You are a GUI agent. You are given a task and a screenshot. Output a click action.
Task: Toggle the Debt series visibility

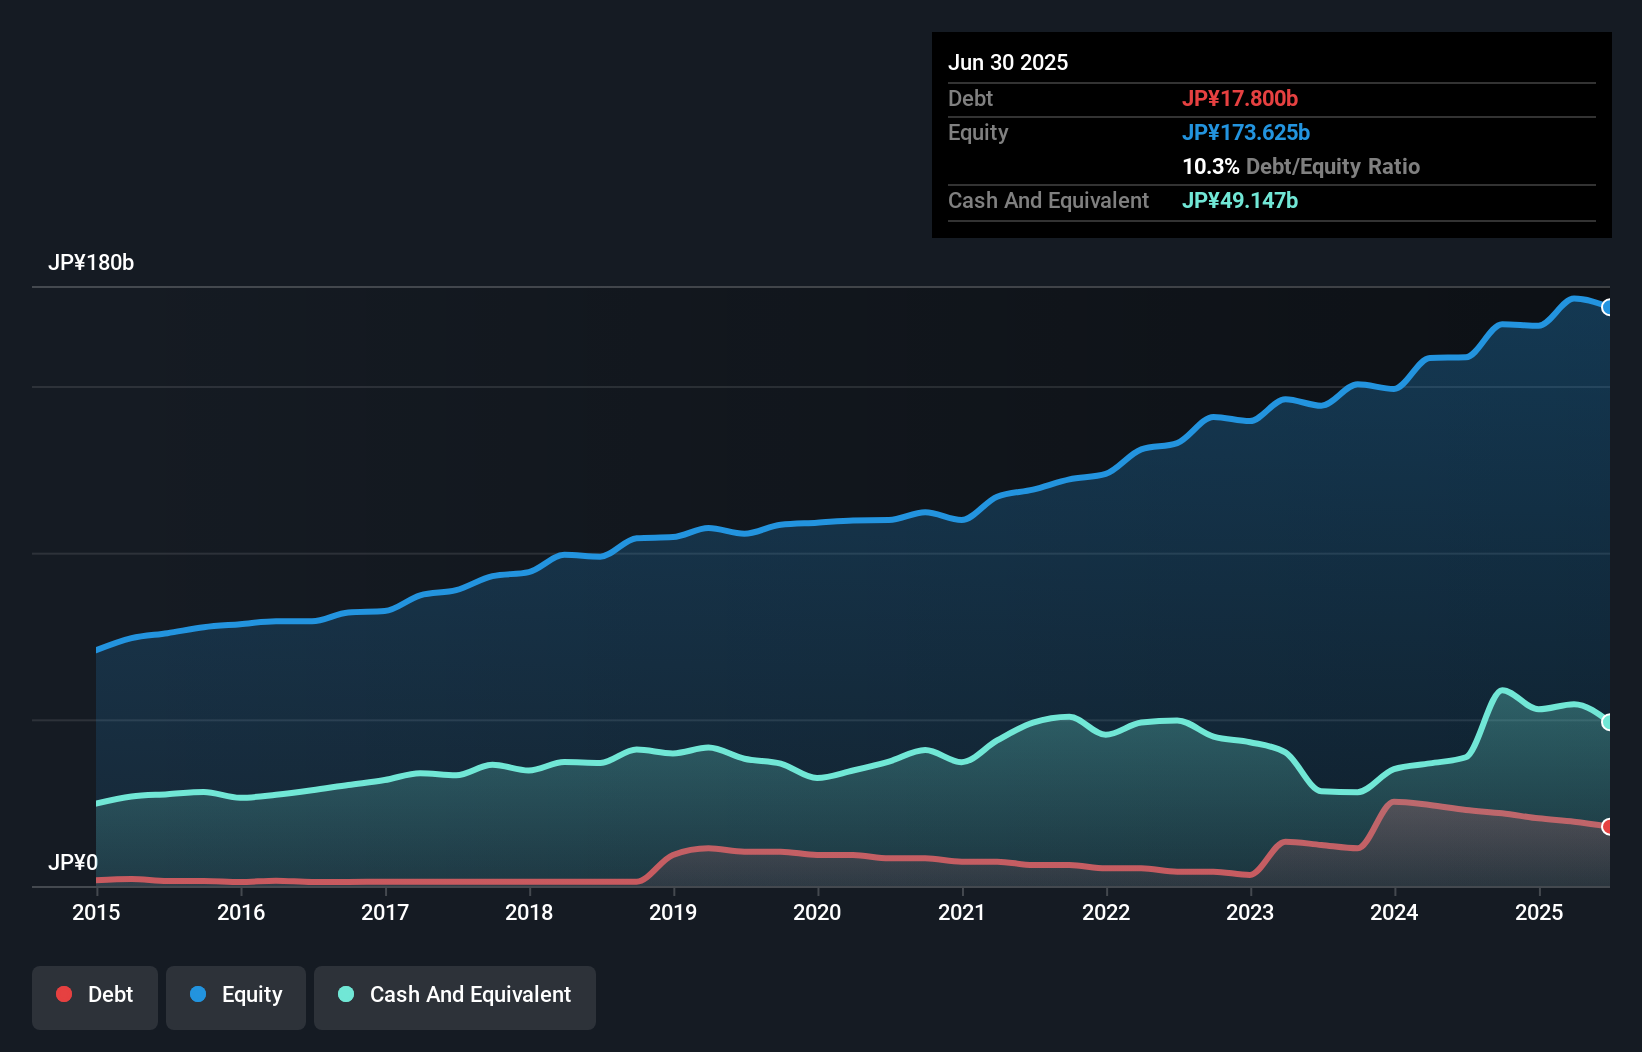[94, 995]
